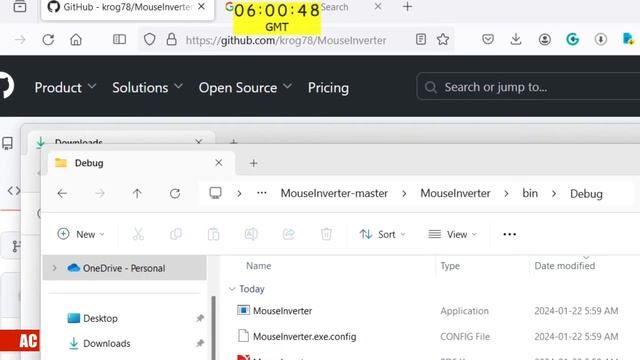Open new browser tab
Image resolution: width=640 pixels, height=360 pixels.
pyautogui.click(x=407, y=7)
